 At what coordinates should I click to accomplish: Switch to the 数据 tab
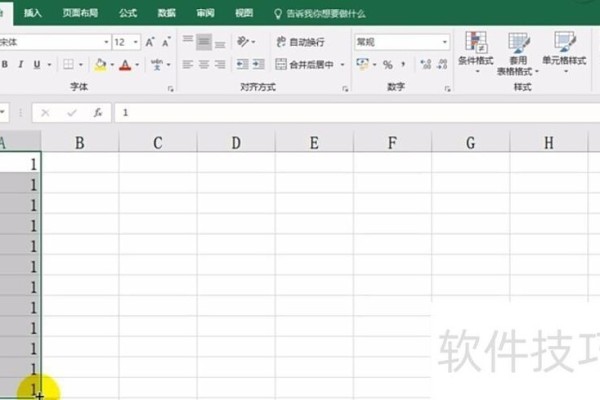(166, 13)
